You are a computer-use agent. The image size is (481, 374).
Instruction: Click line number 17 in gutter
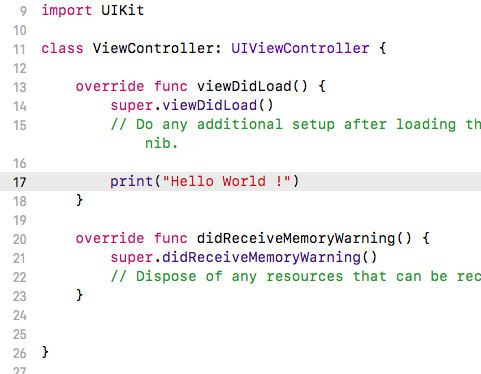[x=20, y=182]
